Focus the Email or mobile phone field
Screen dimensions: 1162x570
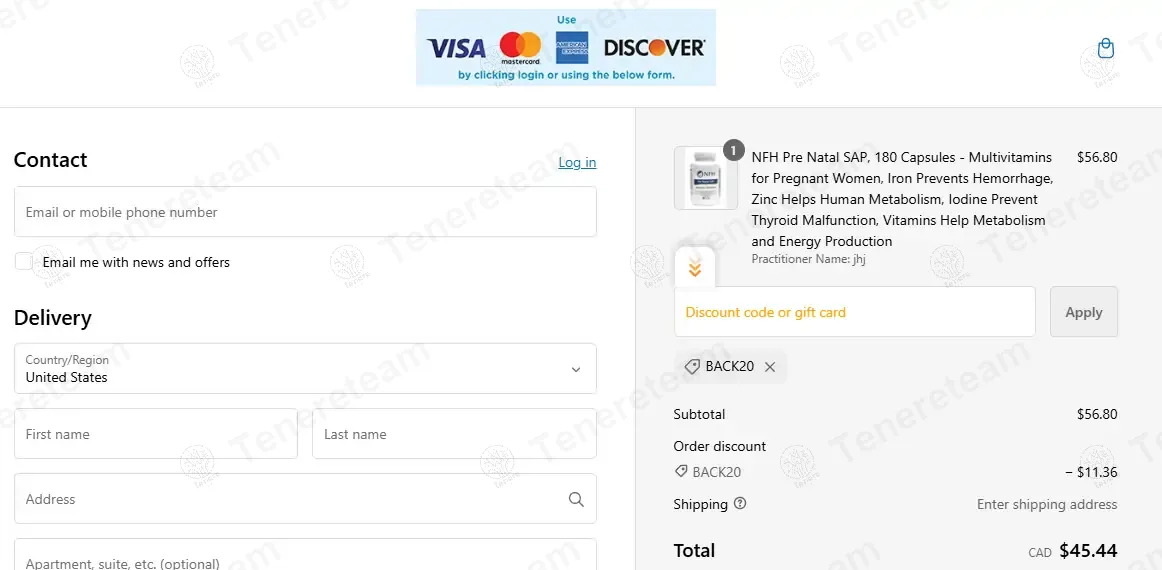305,212
